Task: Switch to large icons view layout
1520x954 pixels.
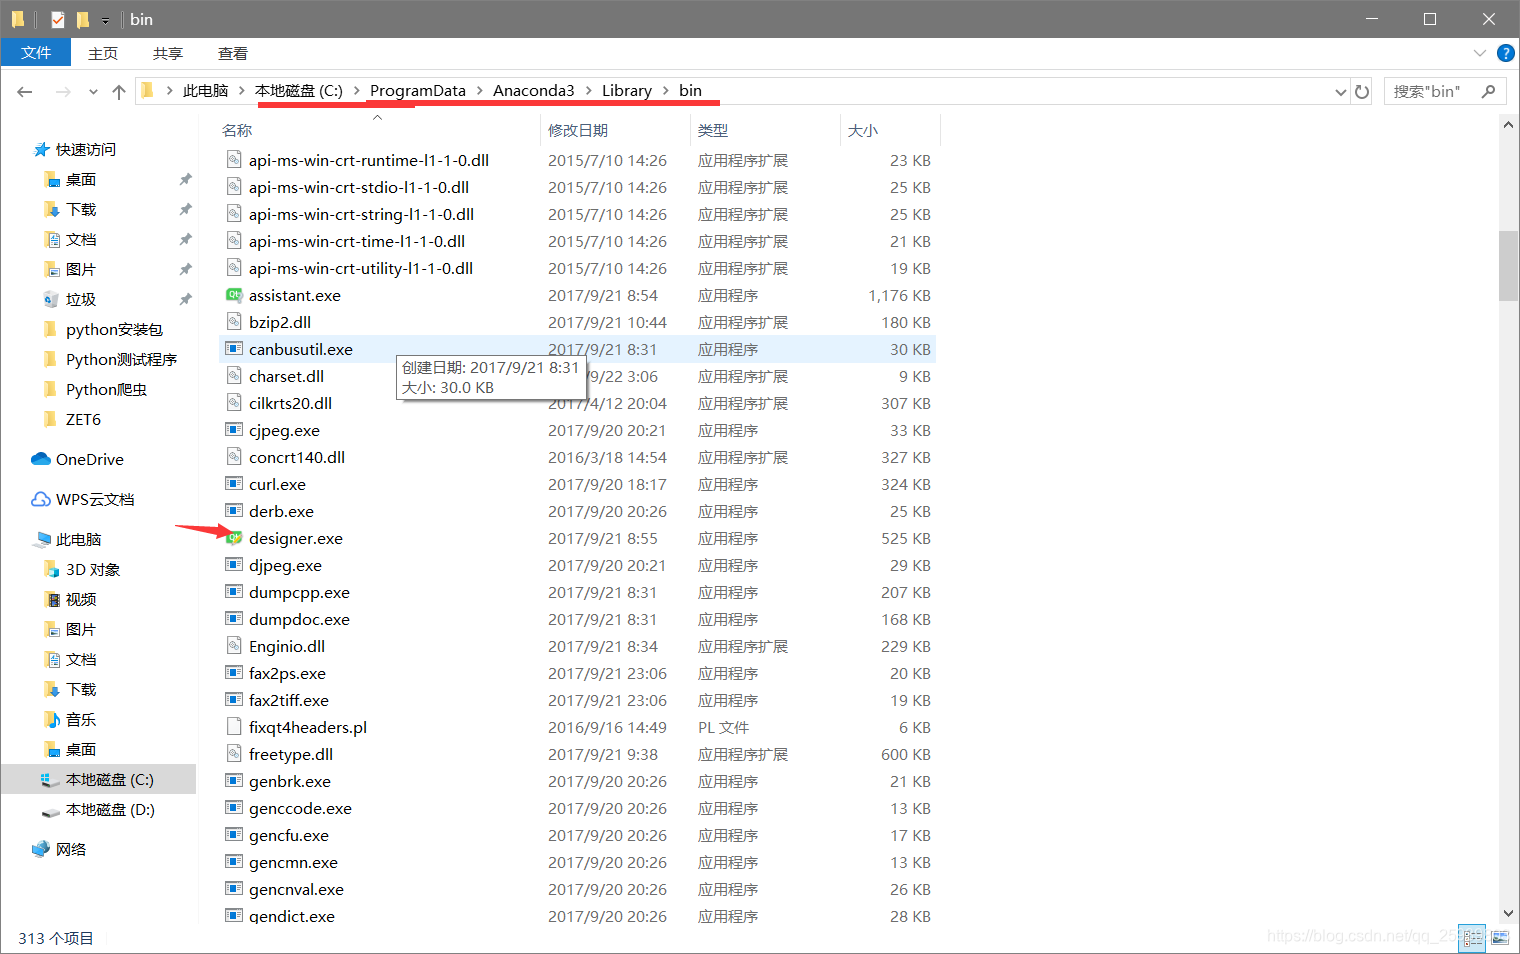Action: pos(1500,938)
